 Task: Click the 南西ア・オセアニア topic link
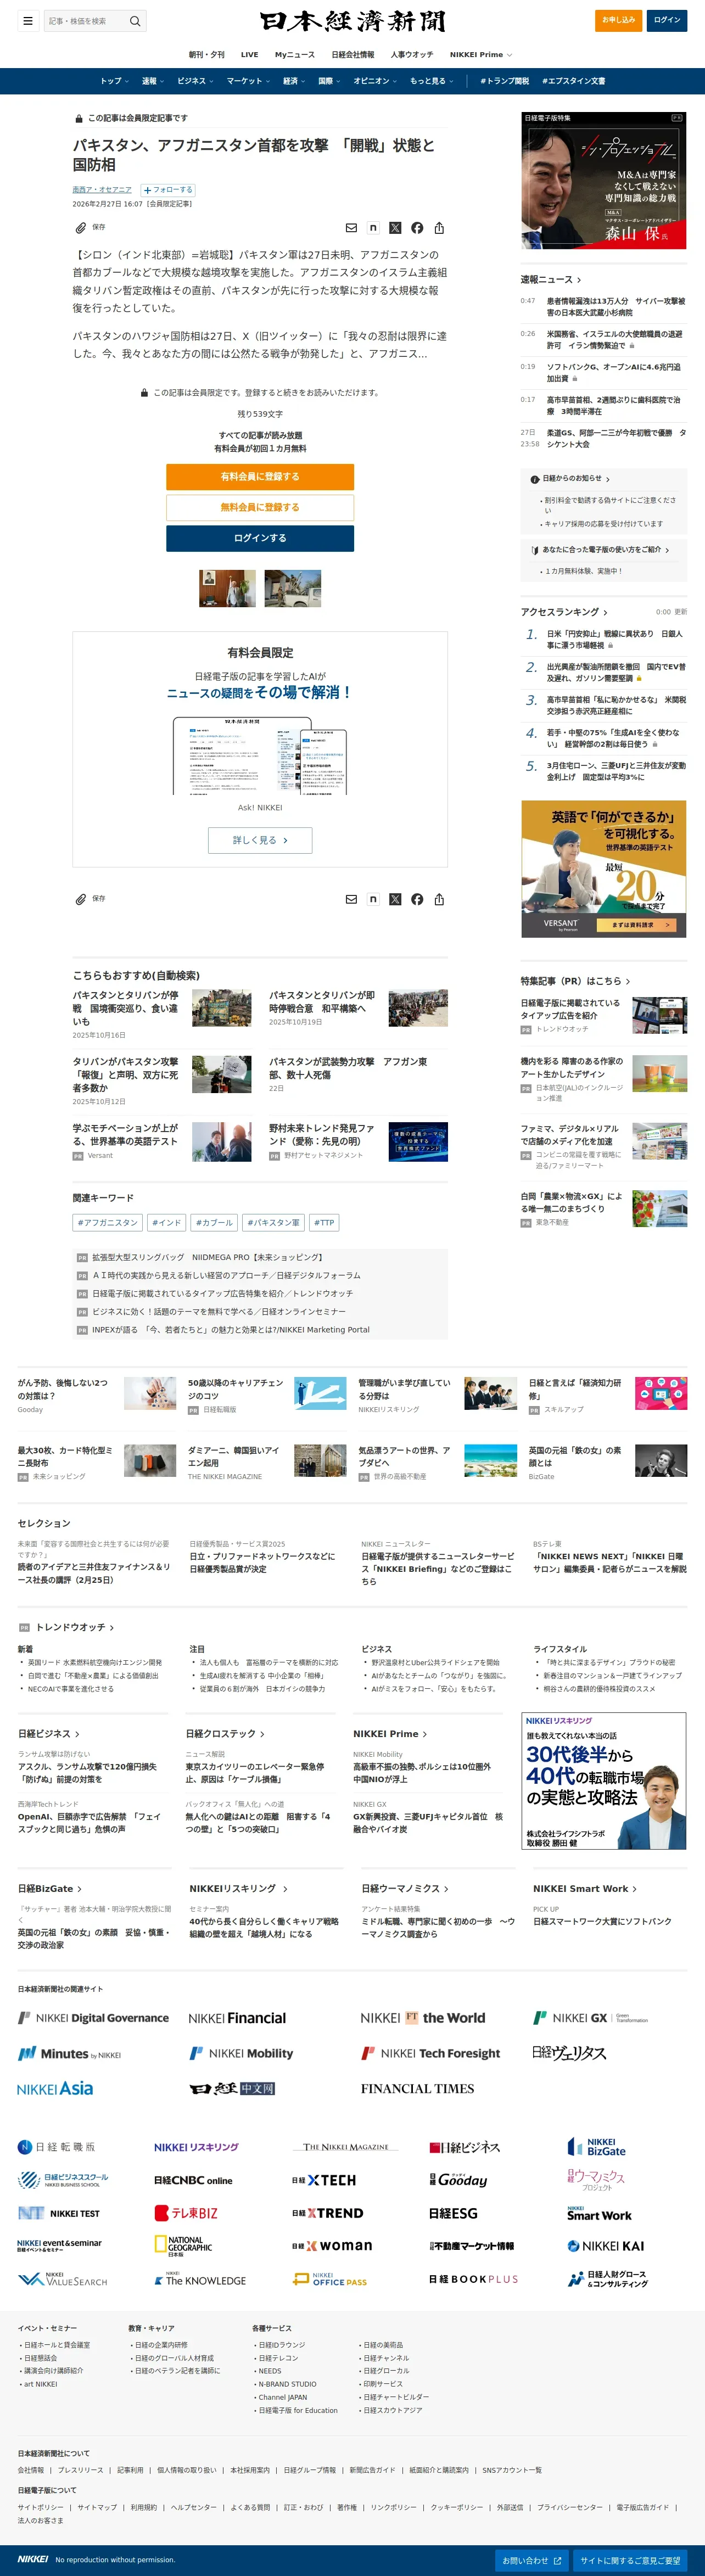(x=102, y=190)
